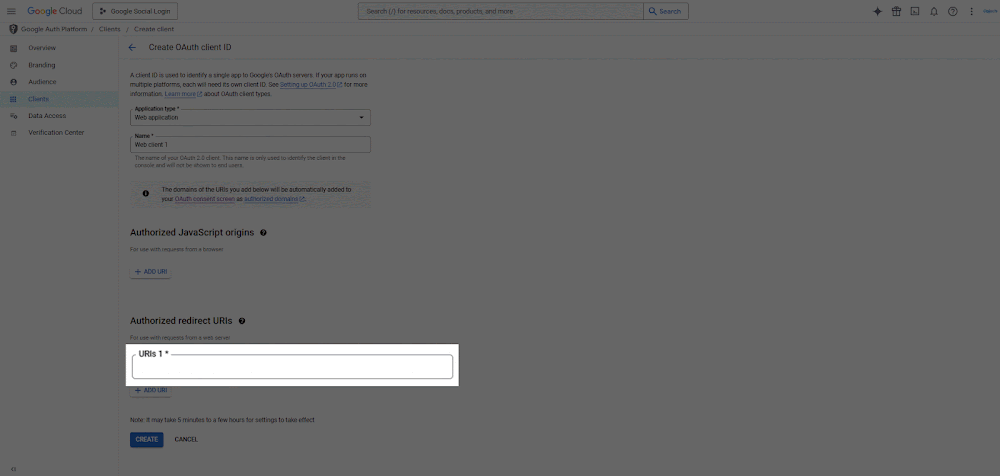
Task: Show help for Authorized JavaScript origins
Action: [264, 232]
